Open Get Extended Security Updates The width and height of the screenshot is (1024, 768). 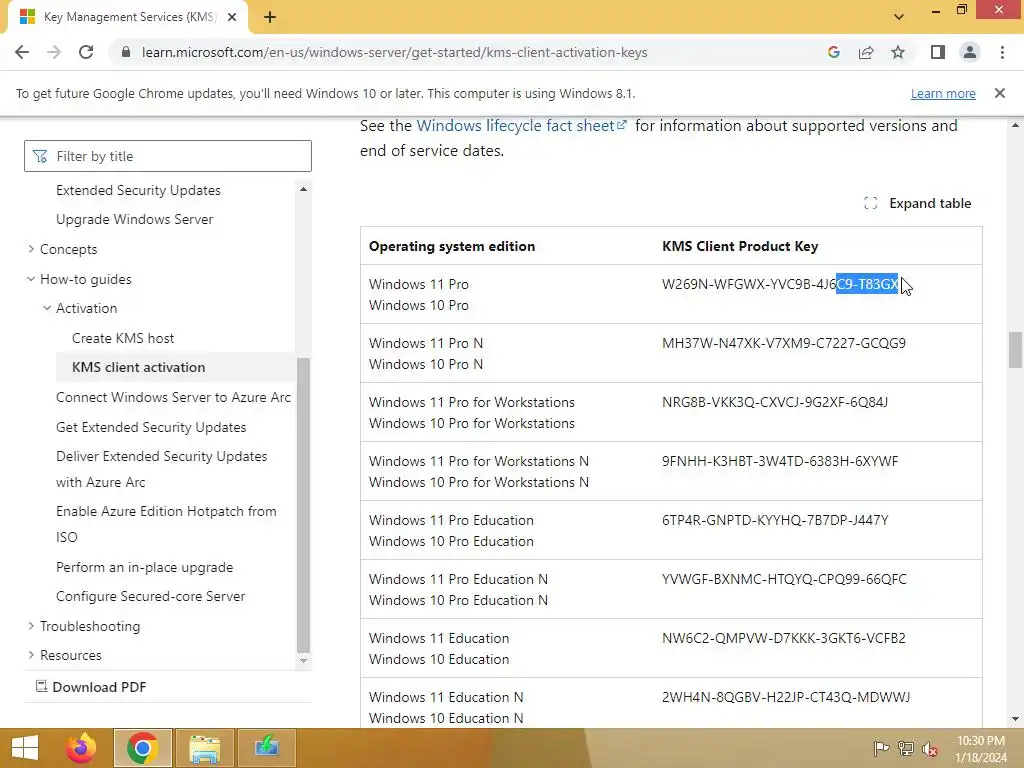click(151, 427)
